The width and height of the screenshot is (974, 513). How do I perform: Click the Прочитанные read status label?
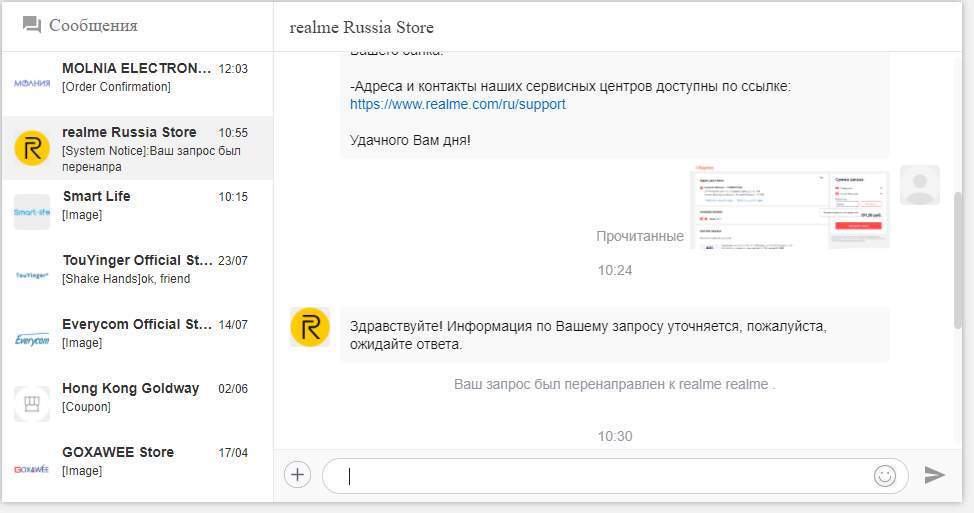(x=640, y=236)
